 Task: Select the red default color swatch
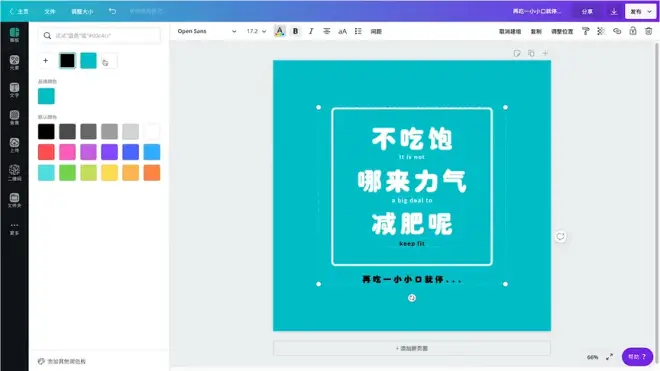pyautogui.click(x=46, y=152)
